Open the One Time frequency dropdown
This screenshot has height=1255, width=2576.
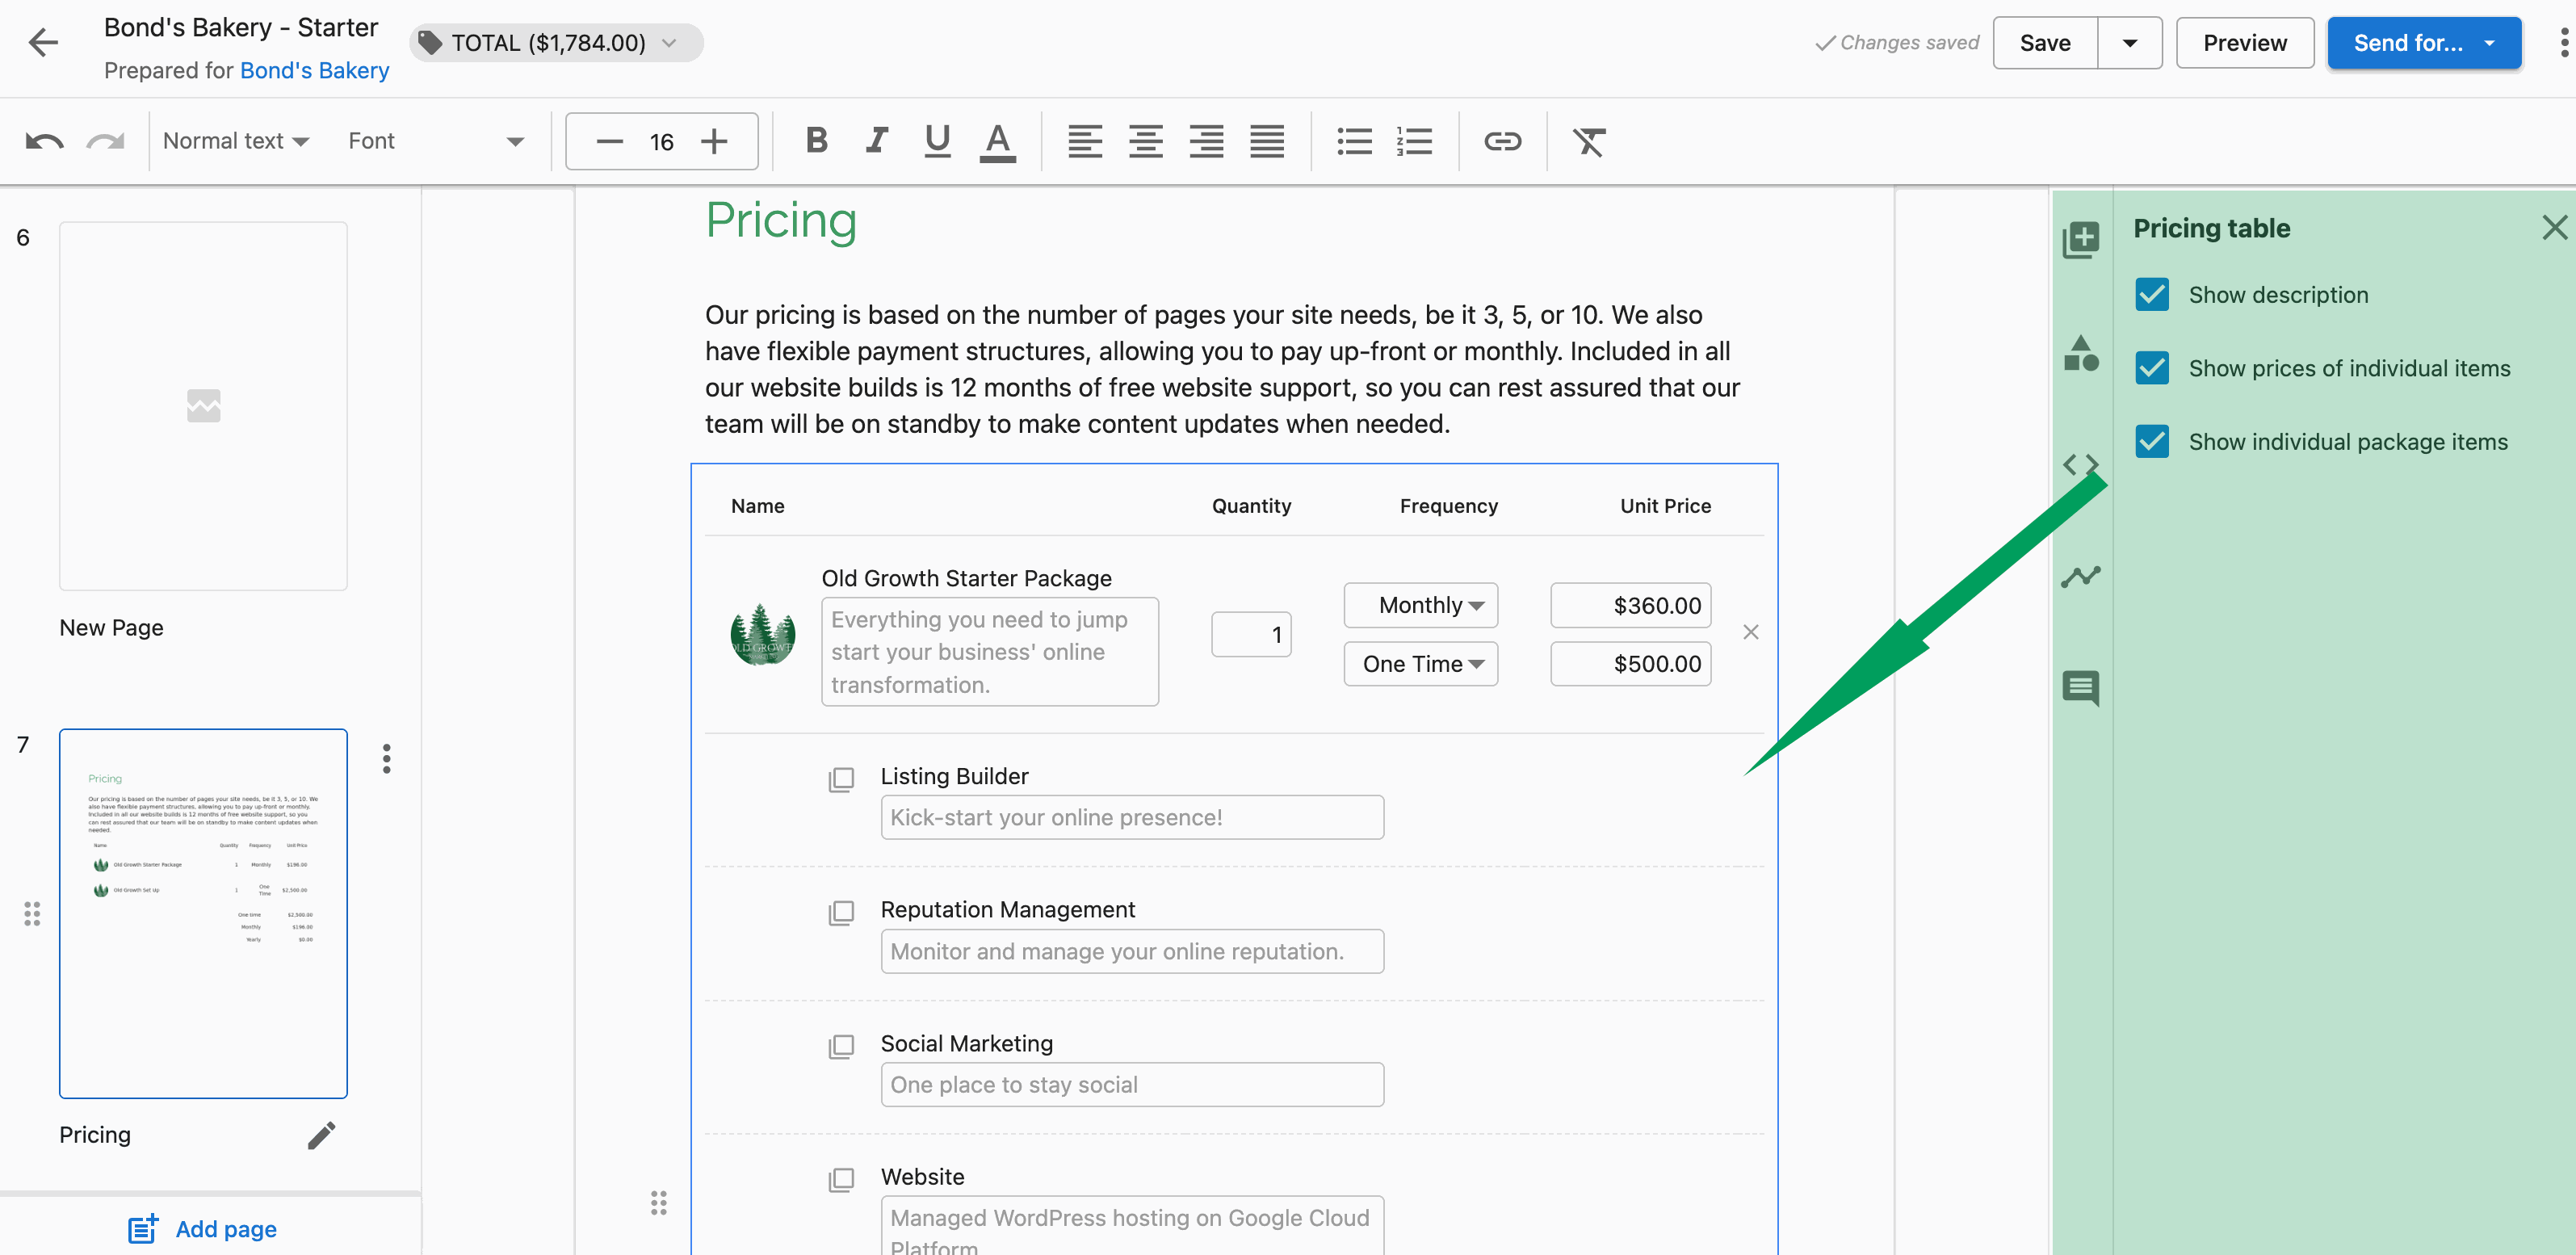tap(1420, 664)
